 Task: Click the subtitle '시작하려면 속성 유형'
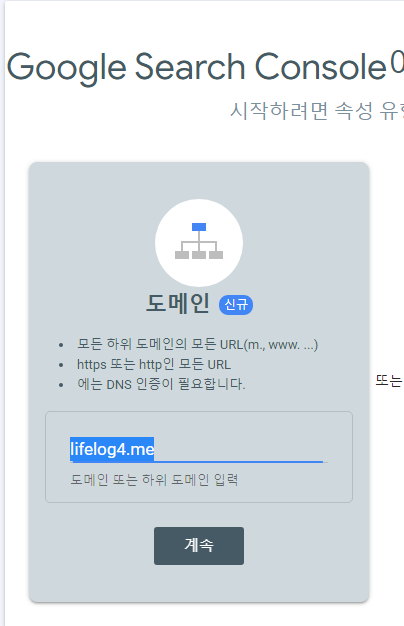click(317, 111)
